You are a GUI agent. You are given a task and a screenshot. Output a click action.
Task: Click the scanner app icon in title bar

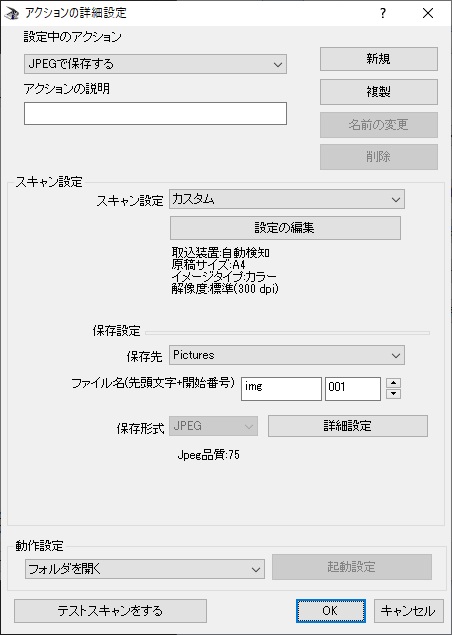[11, 13]
